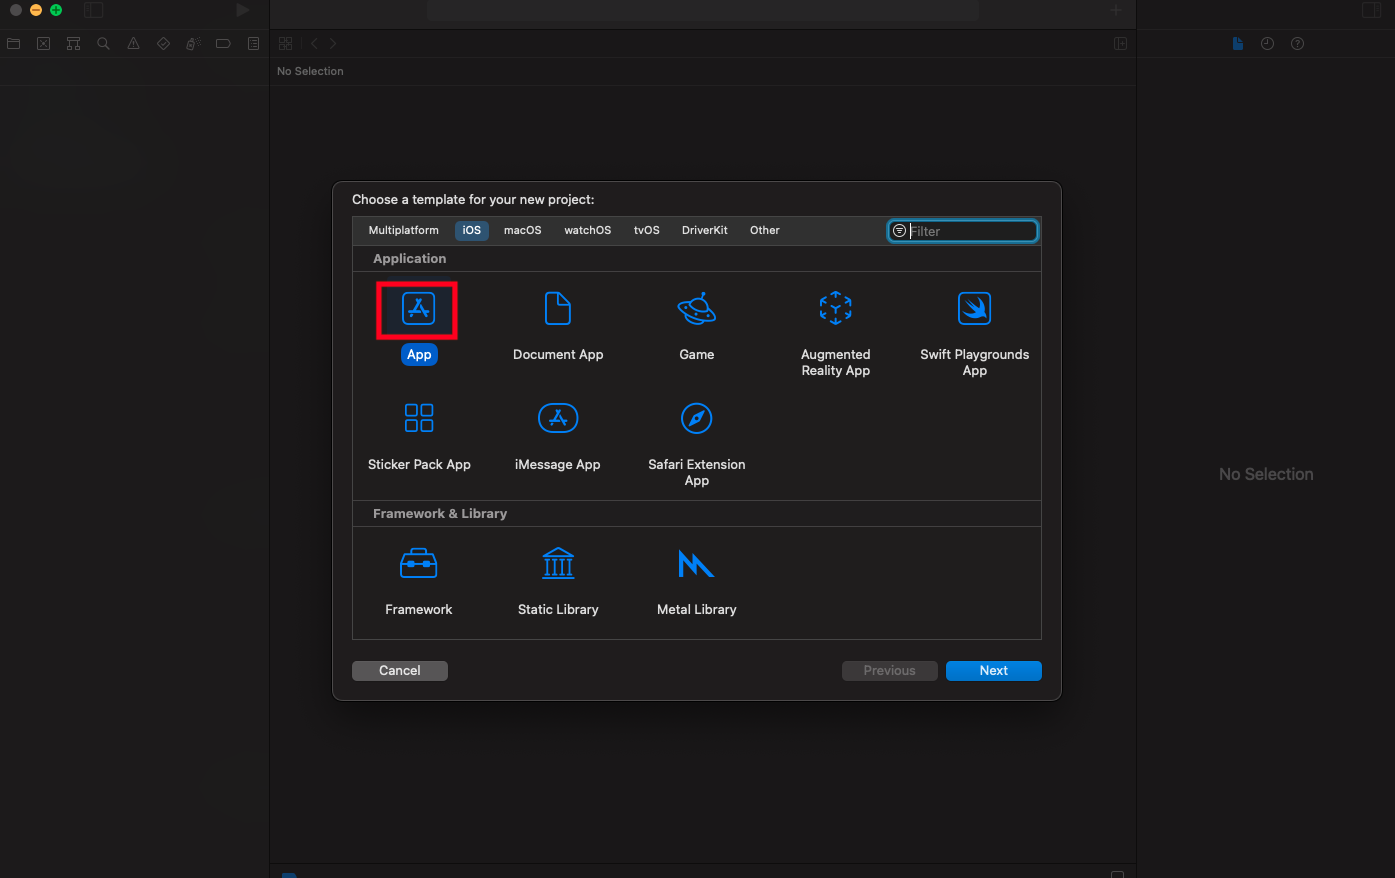Switch to the macOS tab

tap(523, 230)
